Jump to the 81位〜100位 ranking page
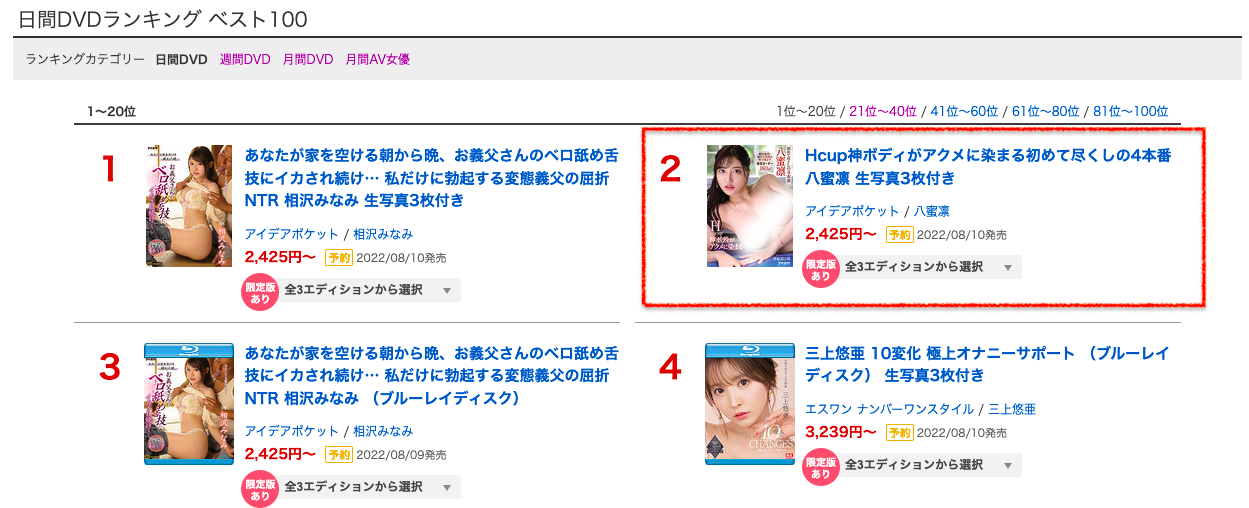 pos(1130,111)
